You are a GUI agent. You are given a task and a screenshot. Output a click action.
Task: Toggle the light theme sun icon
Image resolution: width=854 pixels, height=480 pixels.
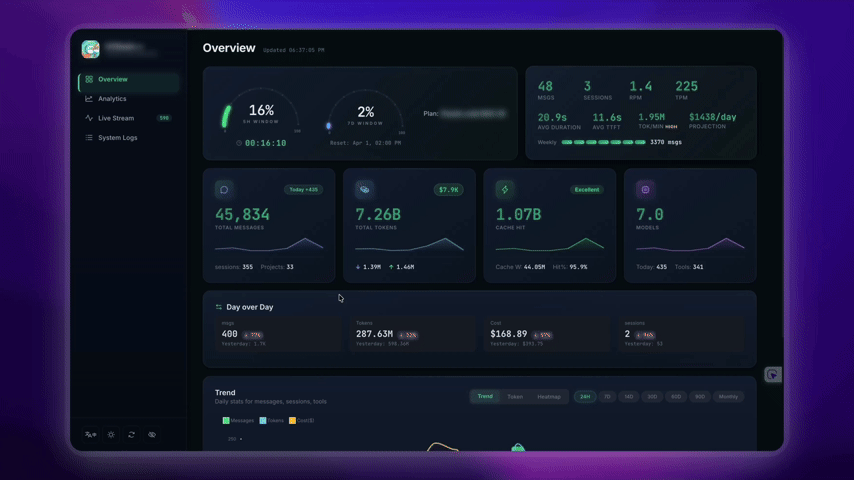pos(111,435)
